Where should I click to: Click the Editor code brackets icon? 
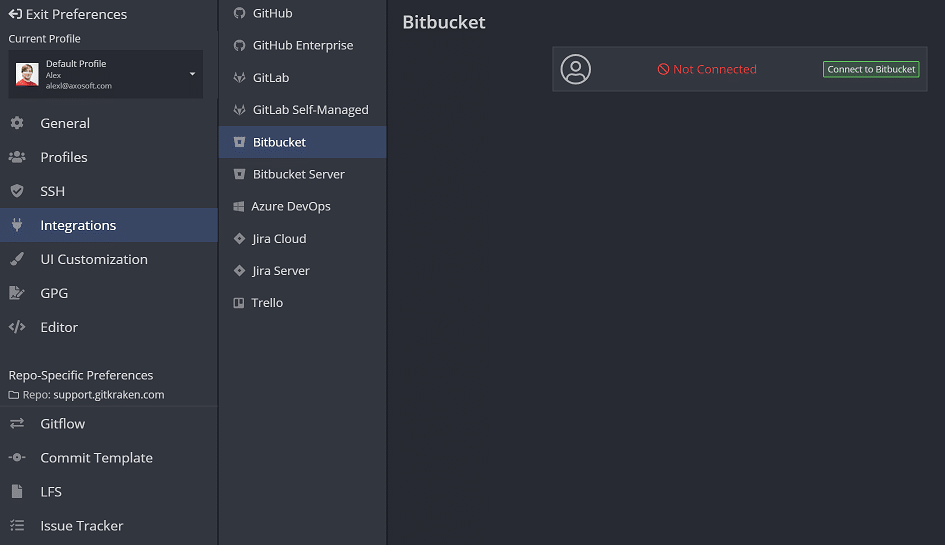point(17,327)
